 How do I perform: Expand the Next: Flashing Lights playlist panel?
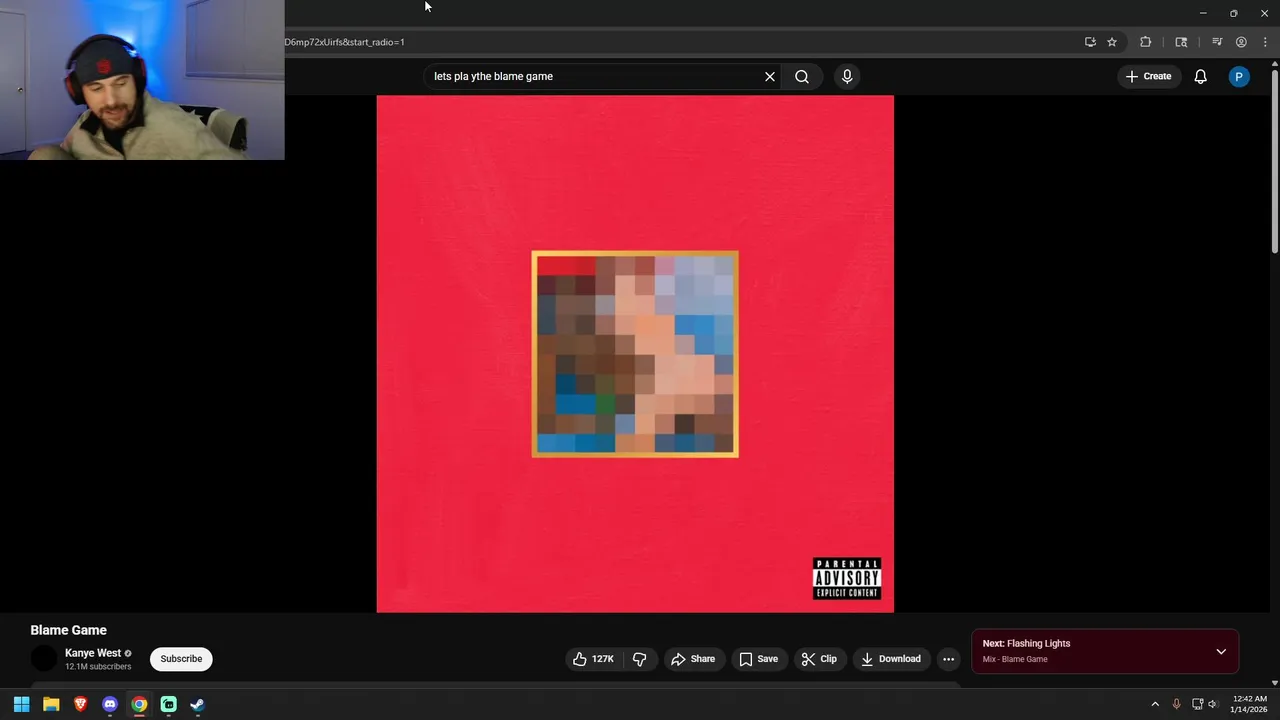1221,652
